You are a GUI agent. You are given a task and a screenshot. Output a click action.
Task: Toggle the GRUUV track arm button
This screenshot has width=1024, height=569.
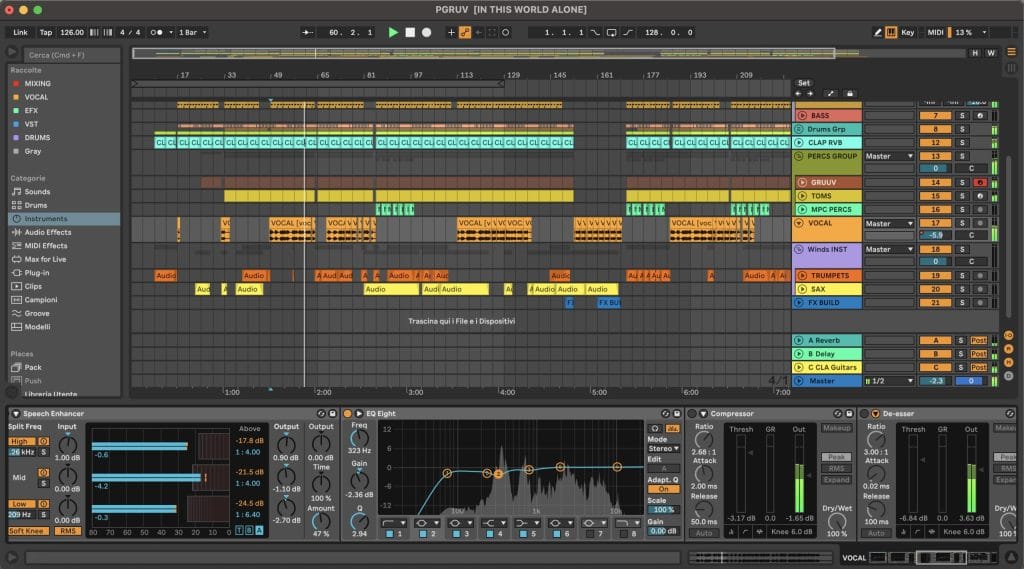click(x=980, y=182)
